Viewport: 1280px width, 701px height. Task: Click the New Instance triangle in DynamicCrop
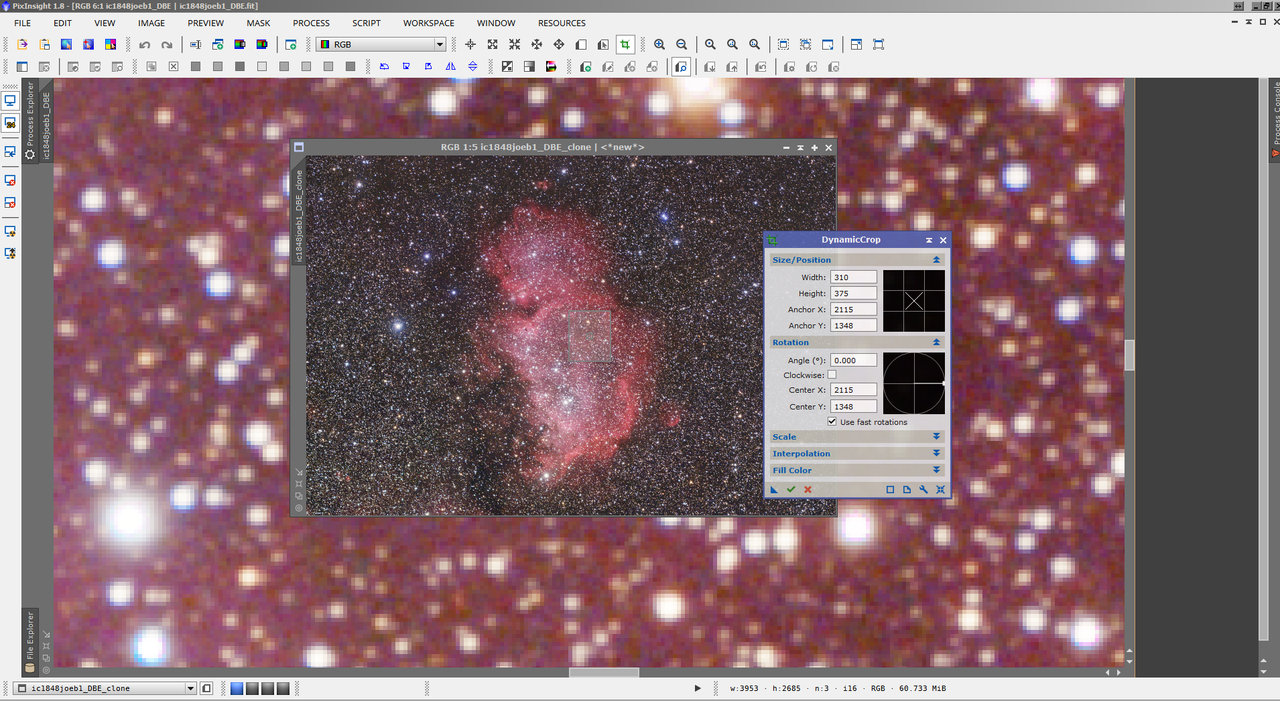774,489
